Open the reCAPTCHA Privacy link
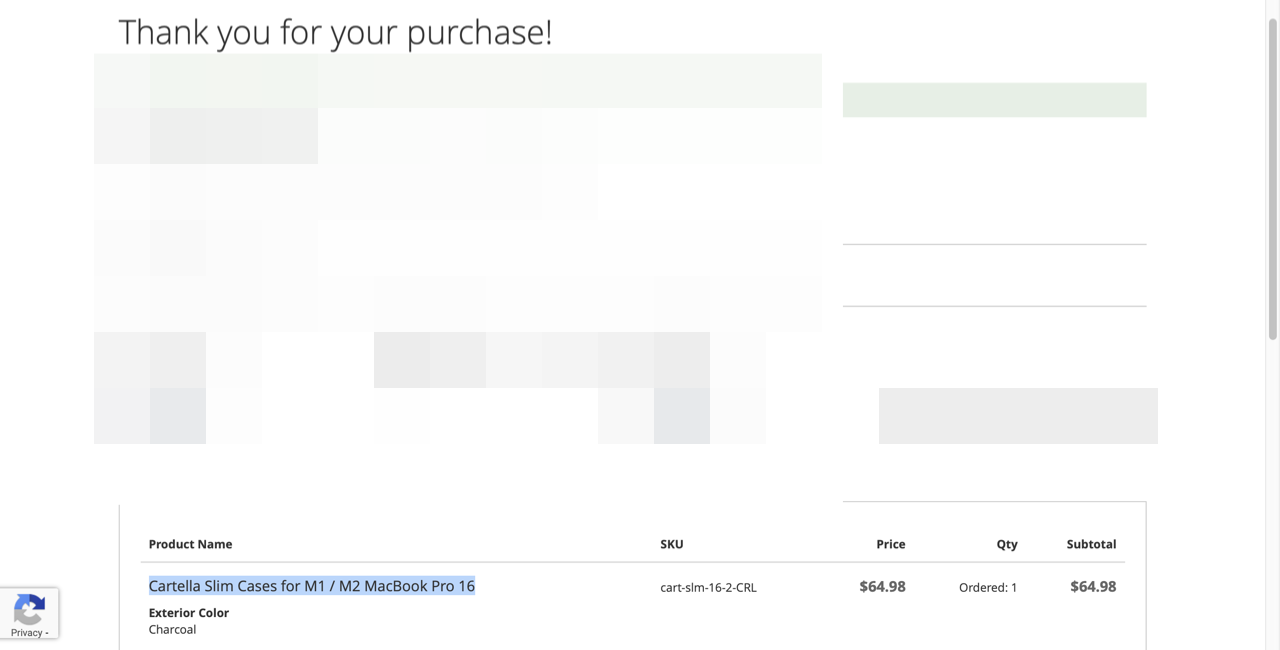The image size is (1280, 650). [x=26, y=632]
